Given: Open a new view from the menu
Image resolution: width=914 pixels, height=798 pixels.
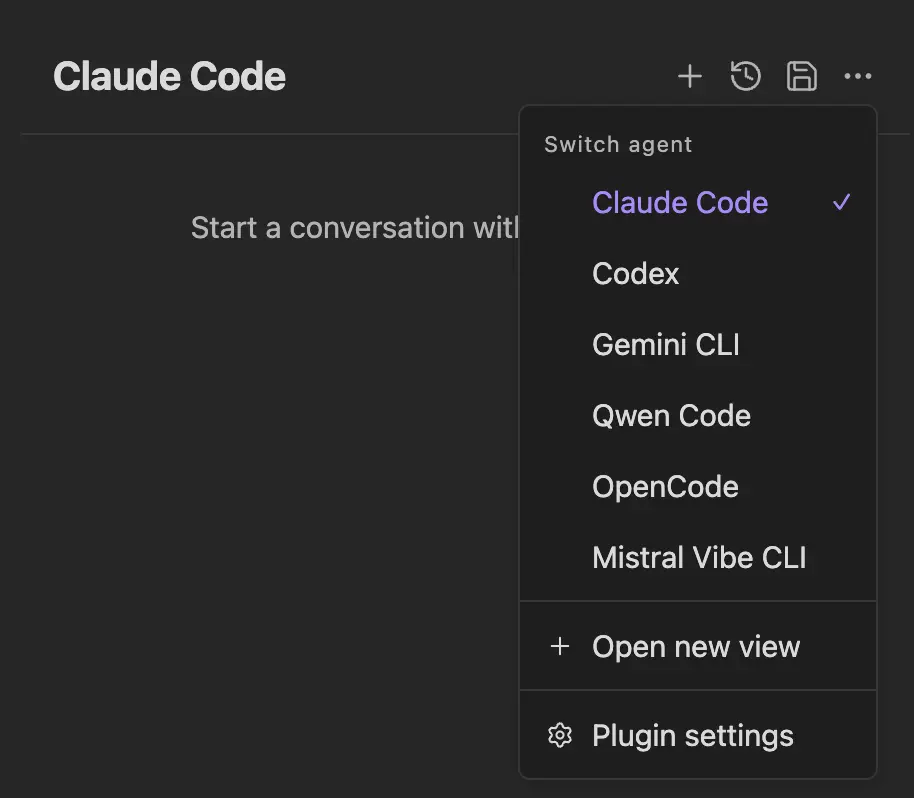Looking at the screenshot, I should tap(696, 646).
